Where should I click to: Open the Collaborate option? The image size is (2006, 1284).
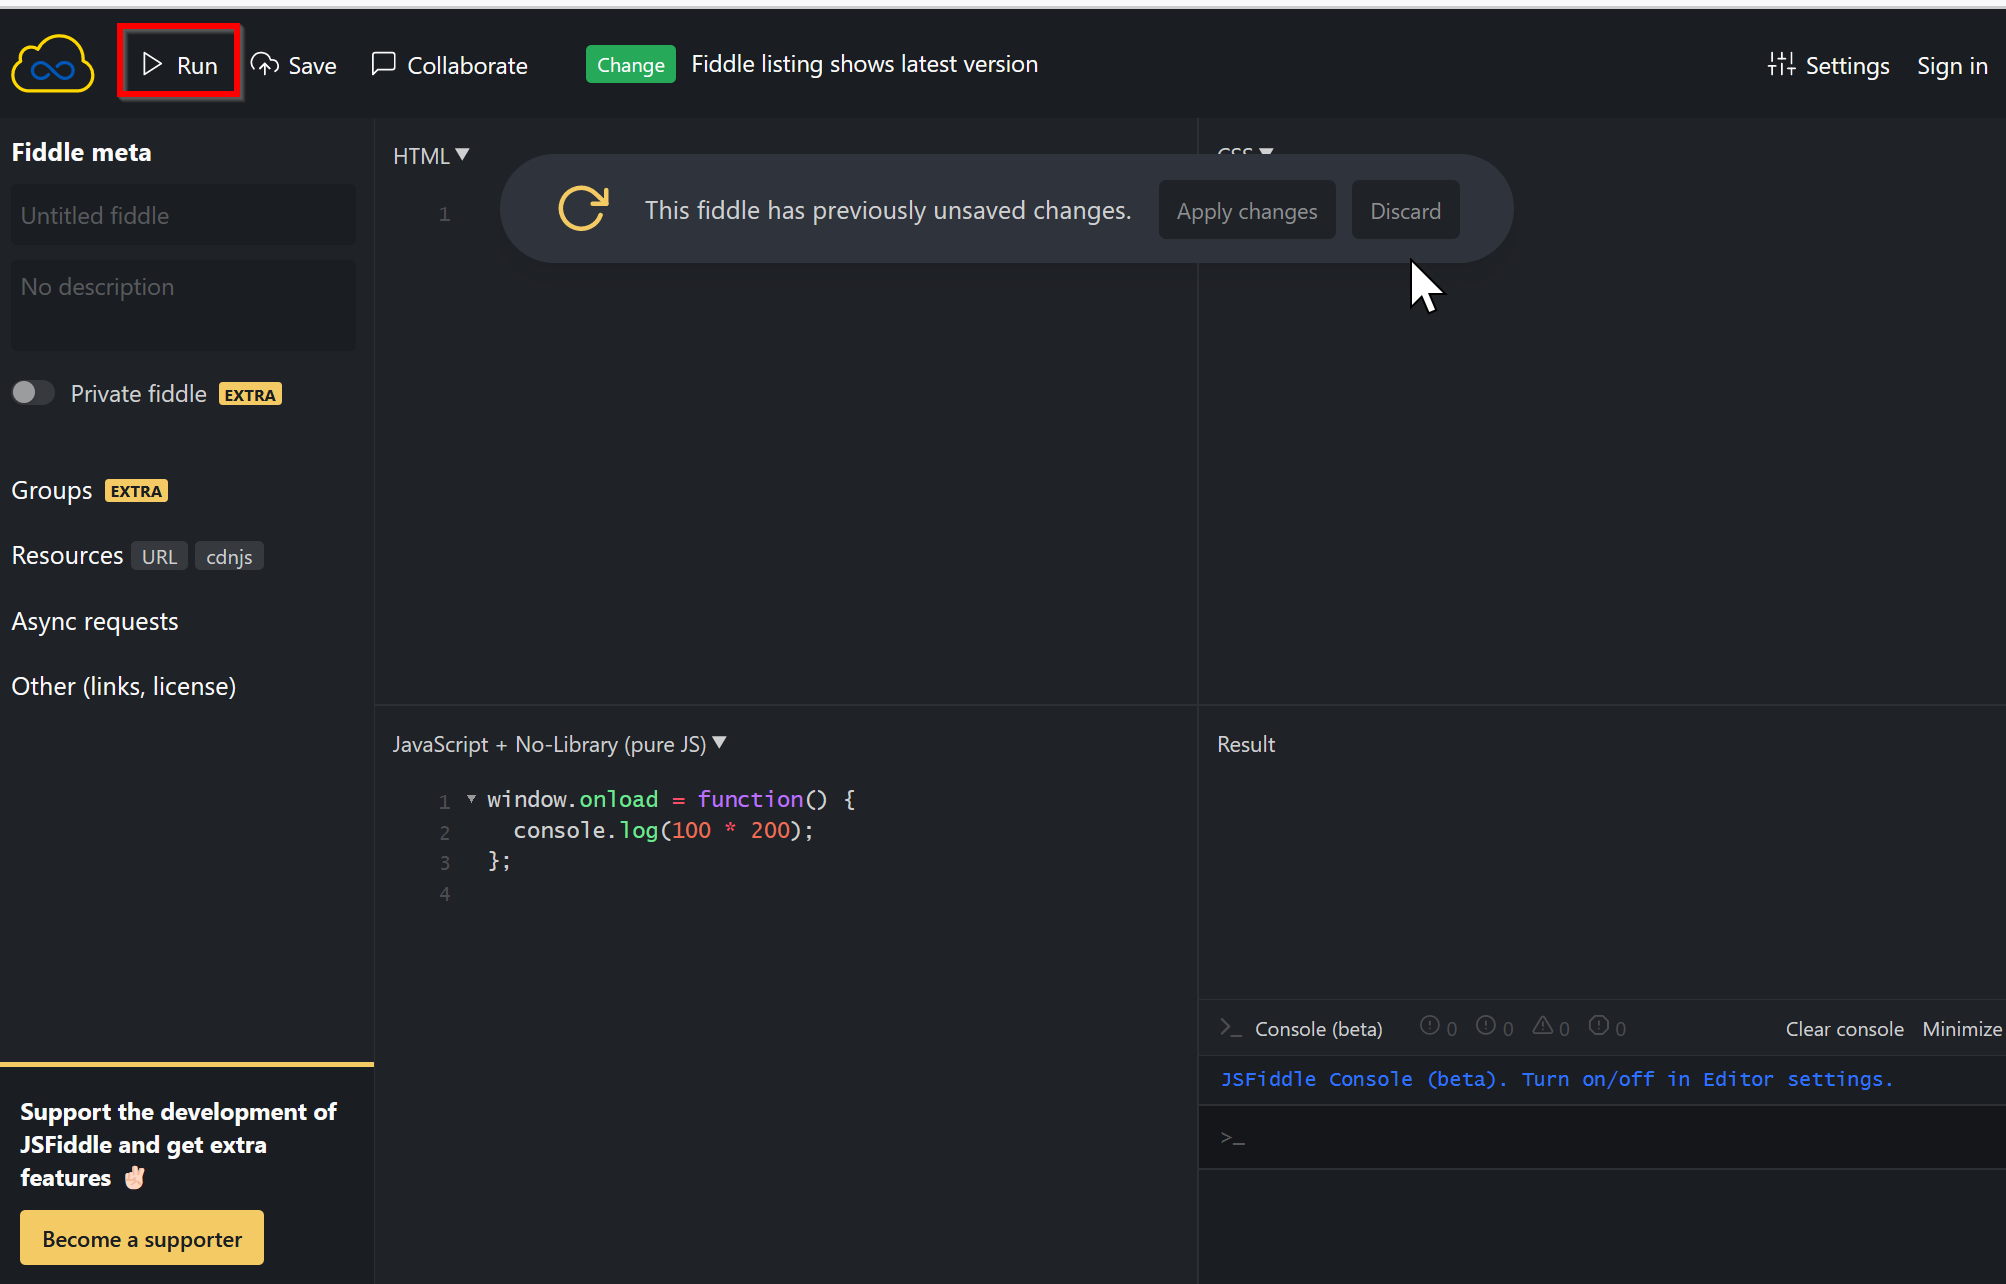point(449,65)
